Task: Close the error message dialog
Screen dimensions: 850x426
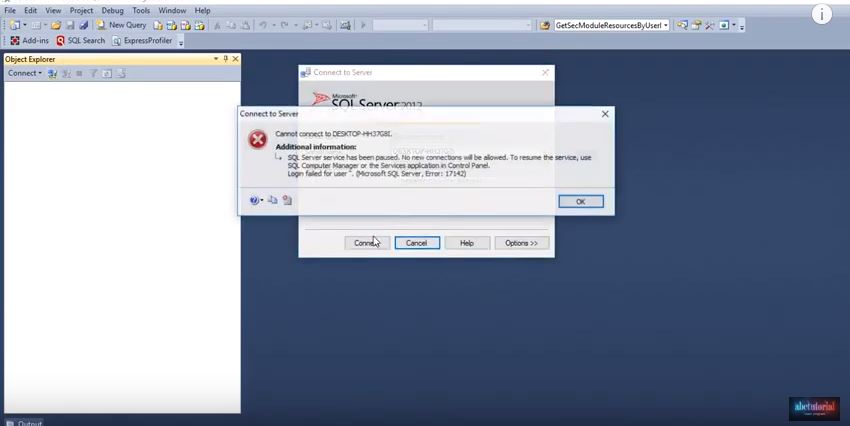Action: click(x=605, y=114)
